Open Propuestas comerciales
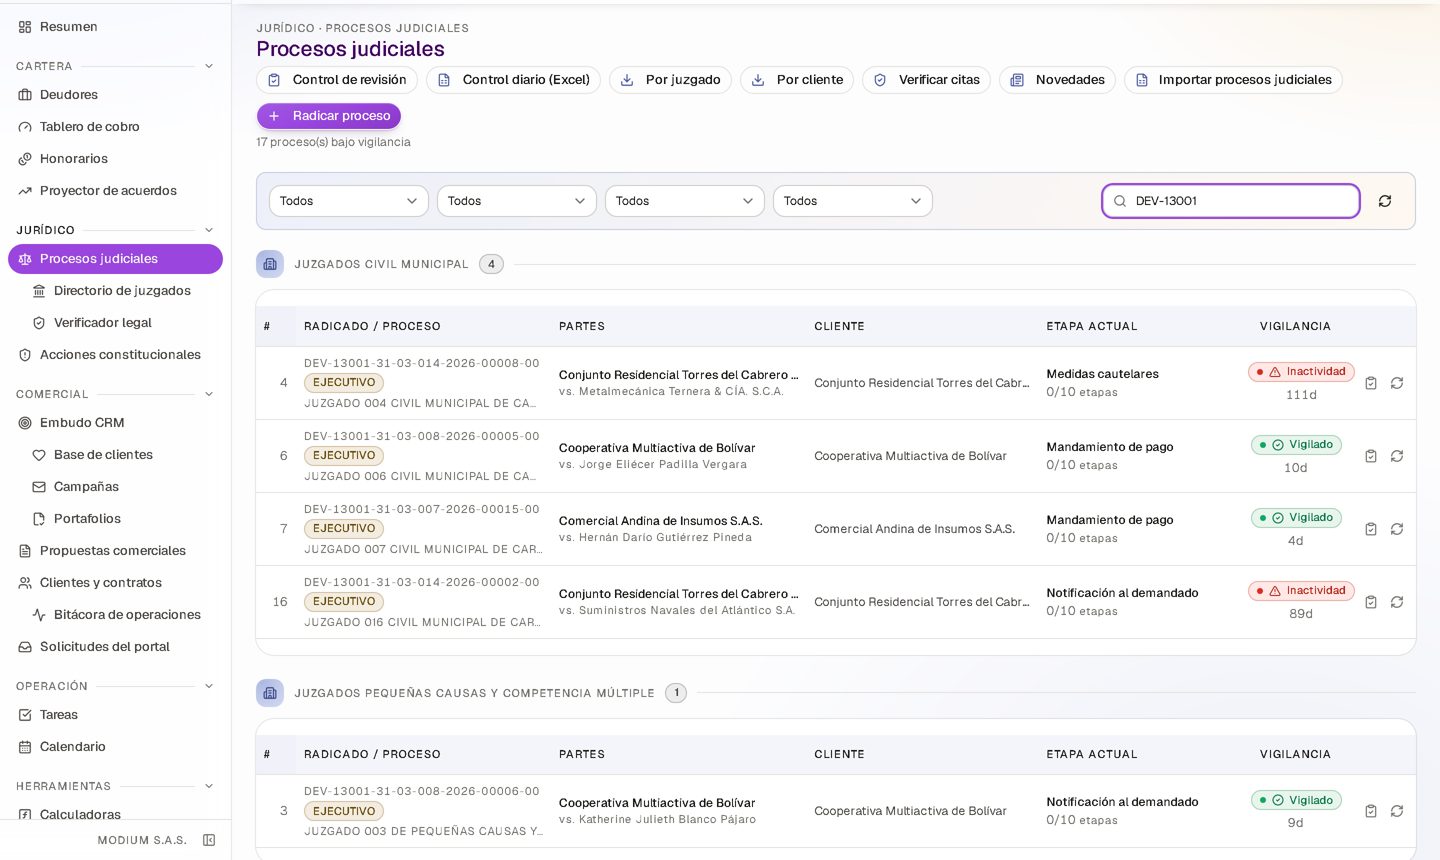 (115, 551)
